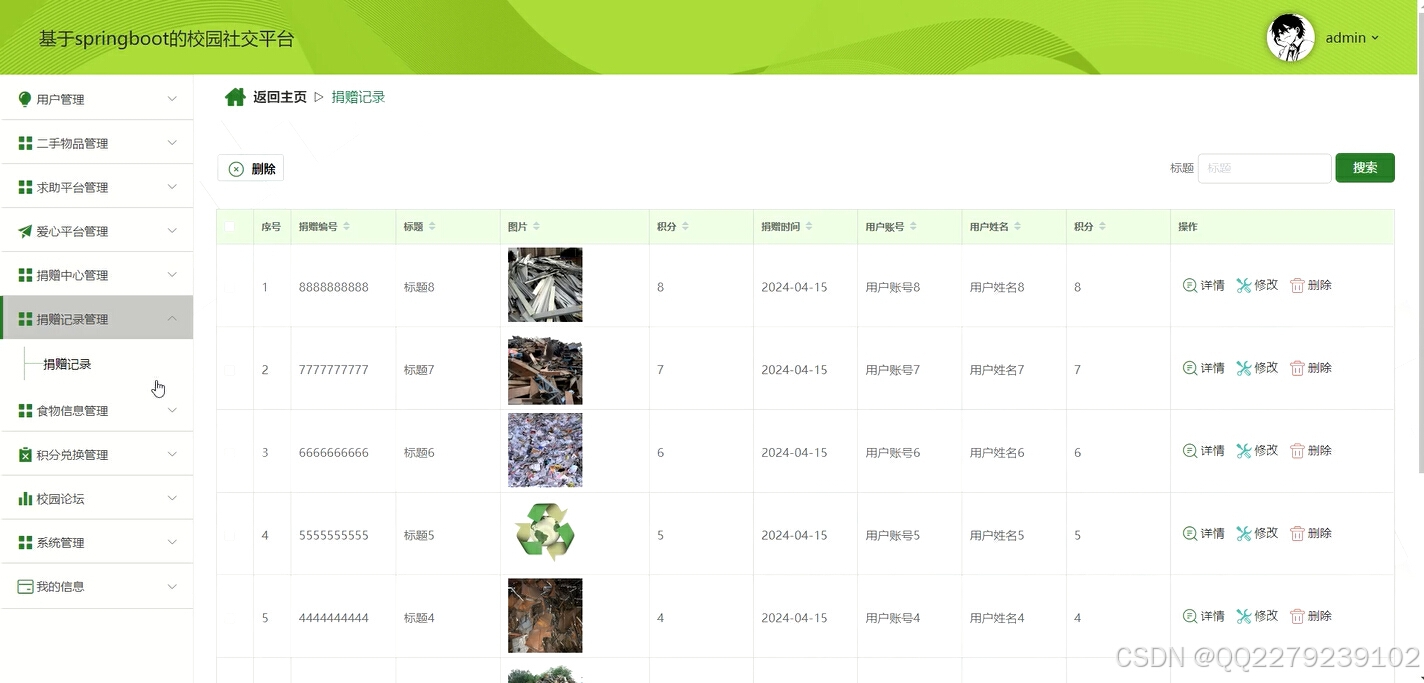Open 爱心平台管理 via its paper-plane icon
The height and width of the screenshot is (683, 1424).
tap(23, 230)
